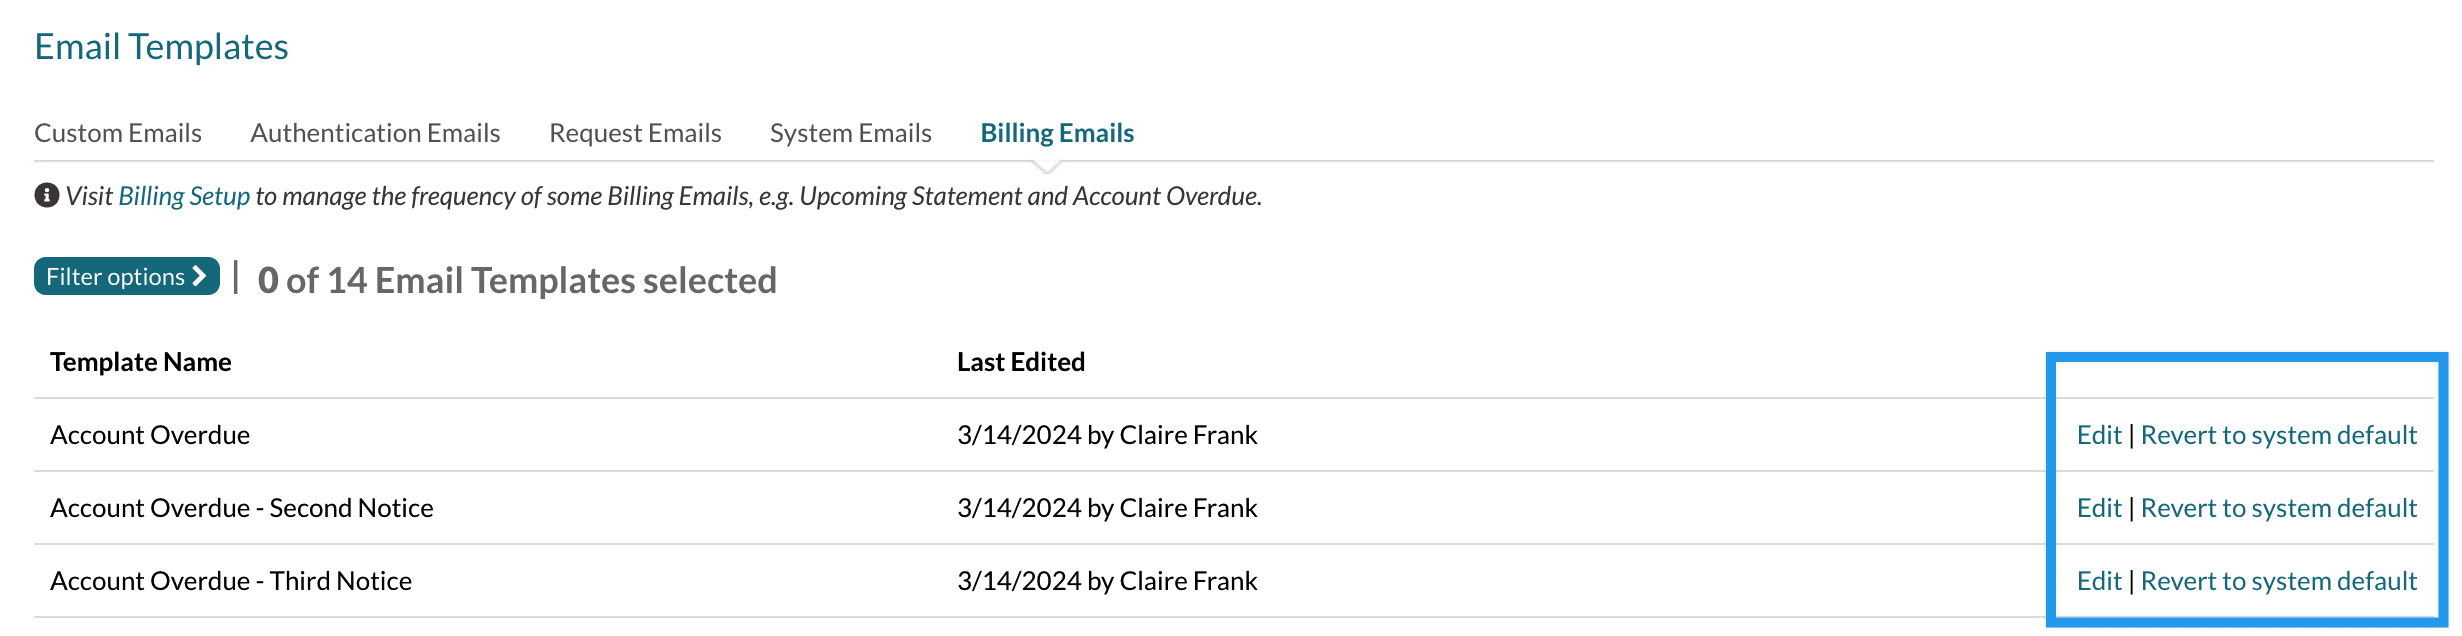Click the info icon beside Visit Billing Setup

point(46,195)
